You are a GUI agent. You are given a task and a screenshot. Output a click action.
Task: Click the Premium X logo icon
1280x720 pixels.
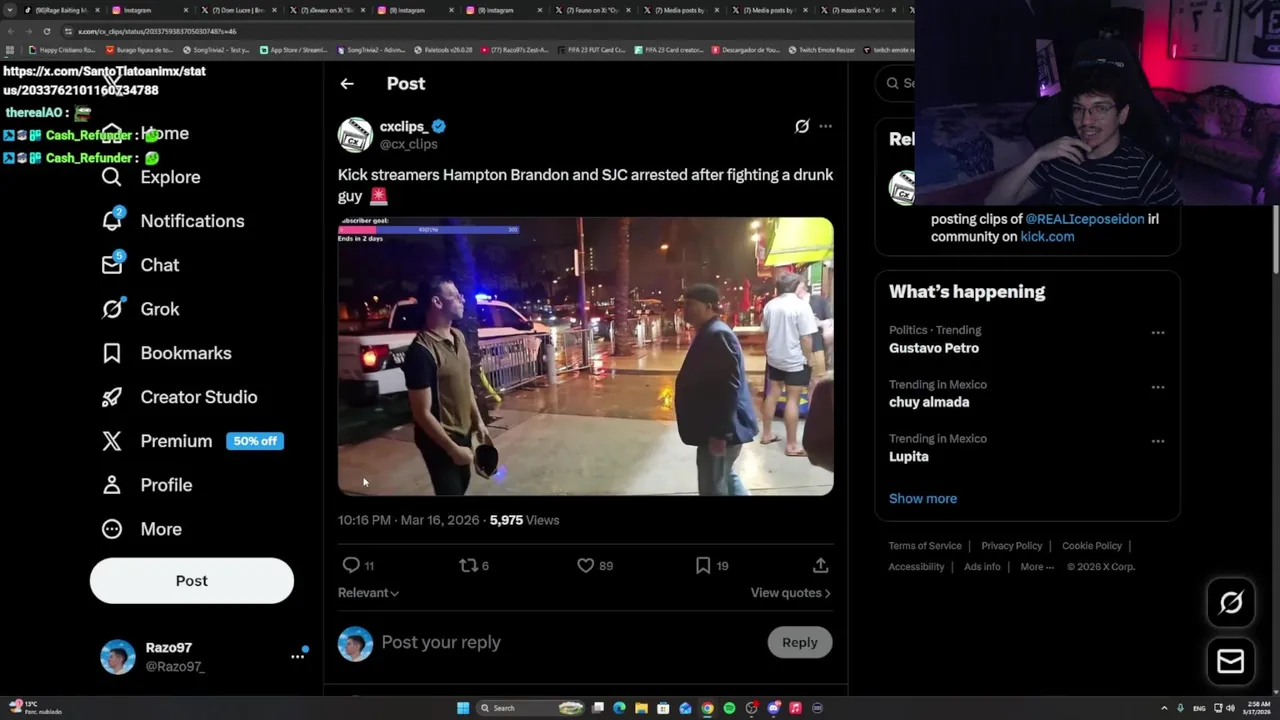coord(112,441)
